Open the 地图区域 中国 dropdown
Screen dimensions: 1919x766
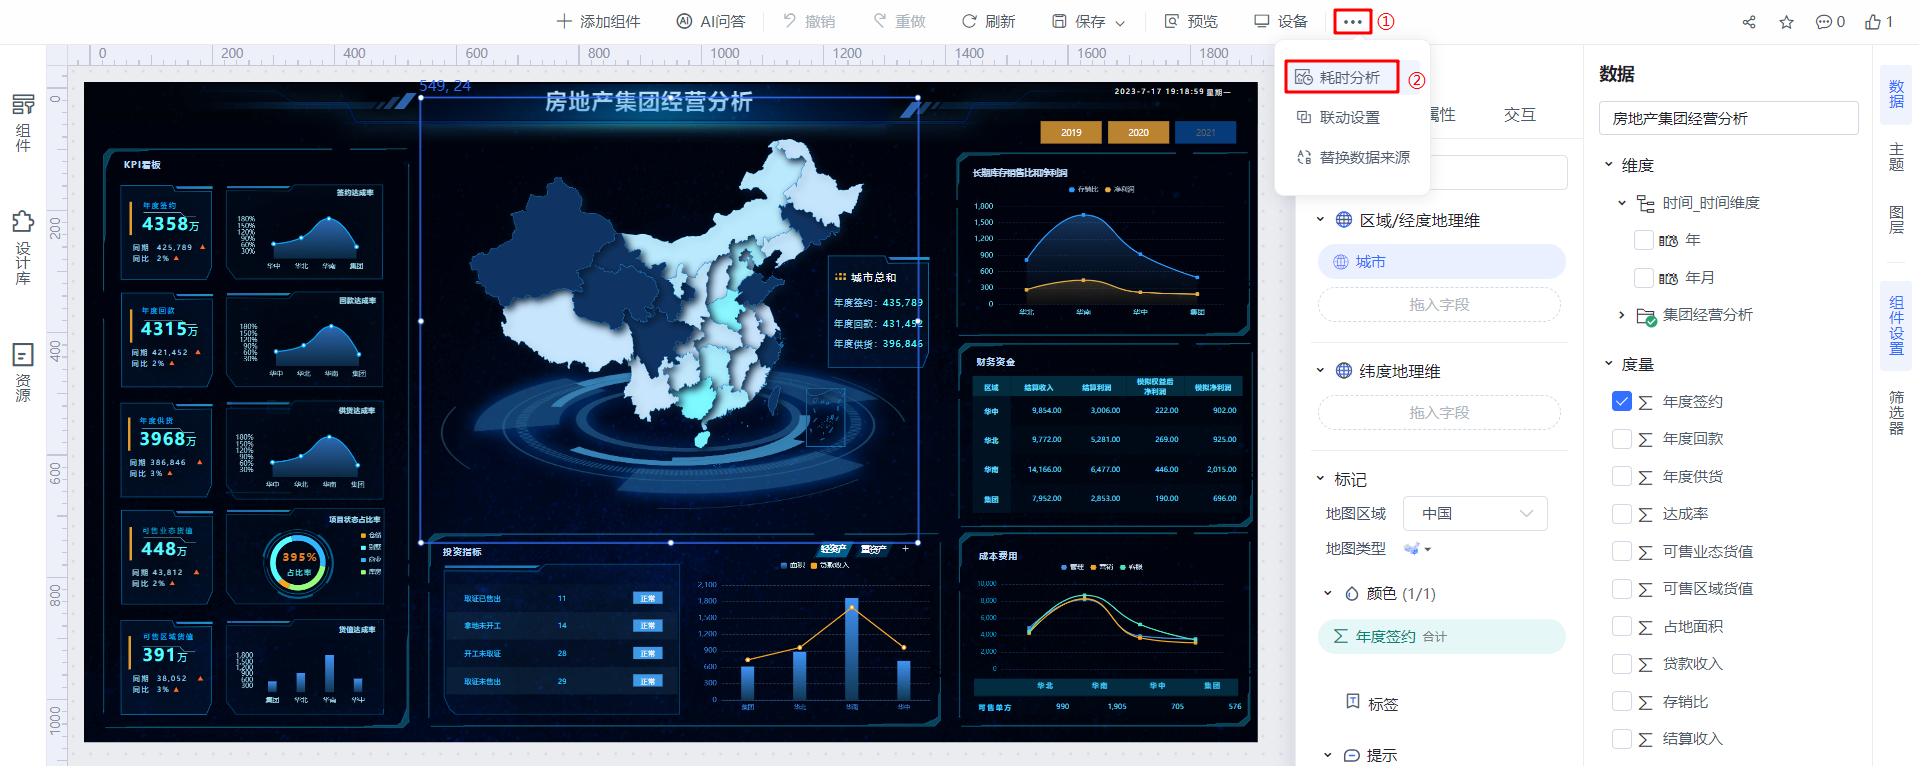pos(1475,513)
